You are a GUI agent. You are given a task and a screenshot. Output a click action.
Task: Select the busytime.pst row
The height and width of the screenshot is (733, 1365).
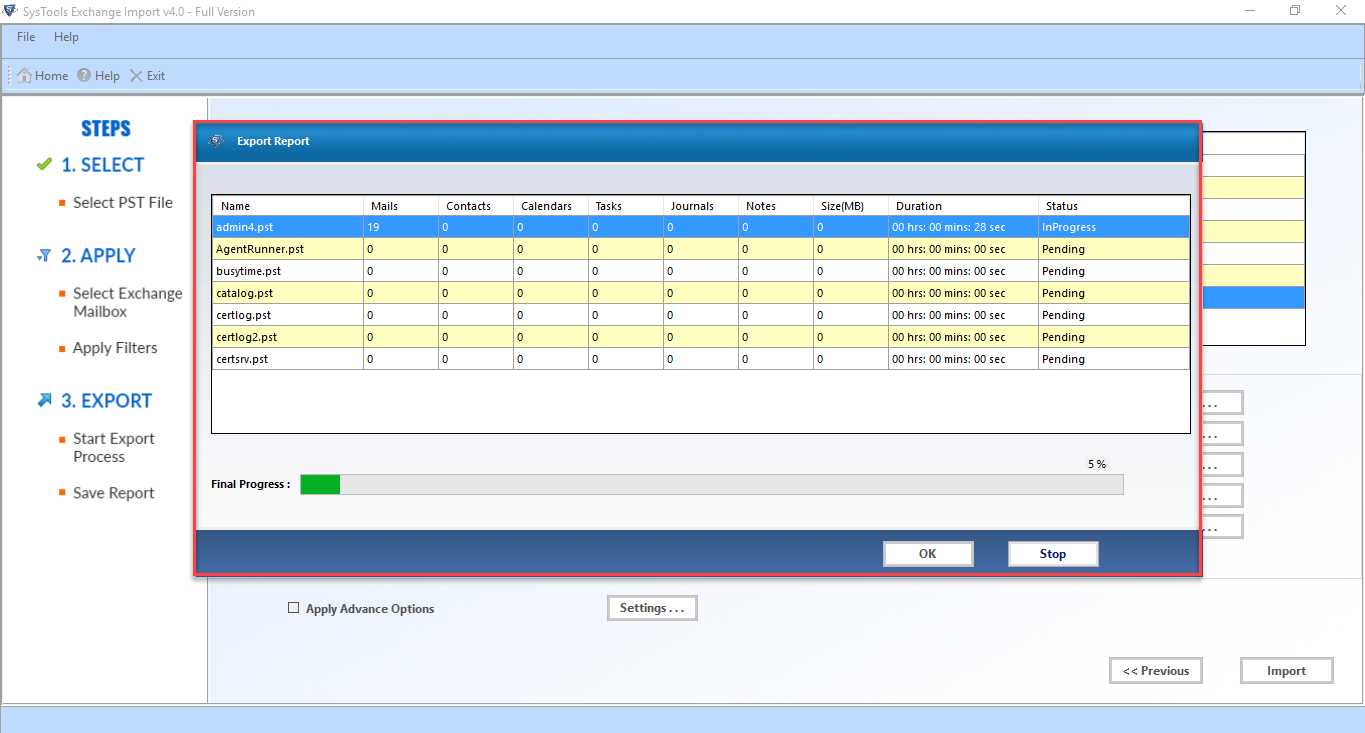pyautogui.click(x=701, y=271)
